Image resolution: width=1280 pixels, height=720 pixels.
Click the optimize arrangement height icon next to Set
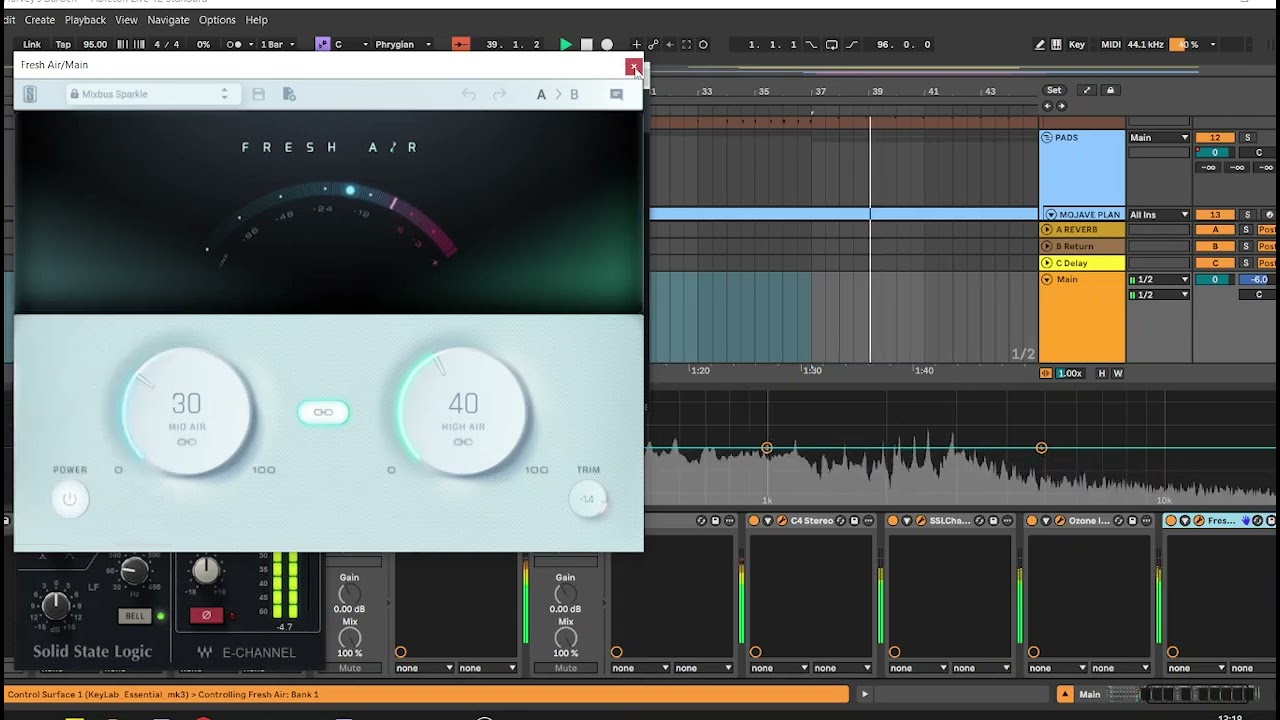pos(1088,90)
